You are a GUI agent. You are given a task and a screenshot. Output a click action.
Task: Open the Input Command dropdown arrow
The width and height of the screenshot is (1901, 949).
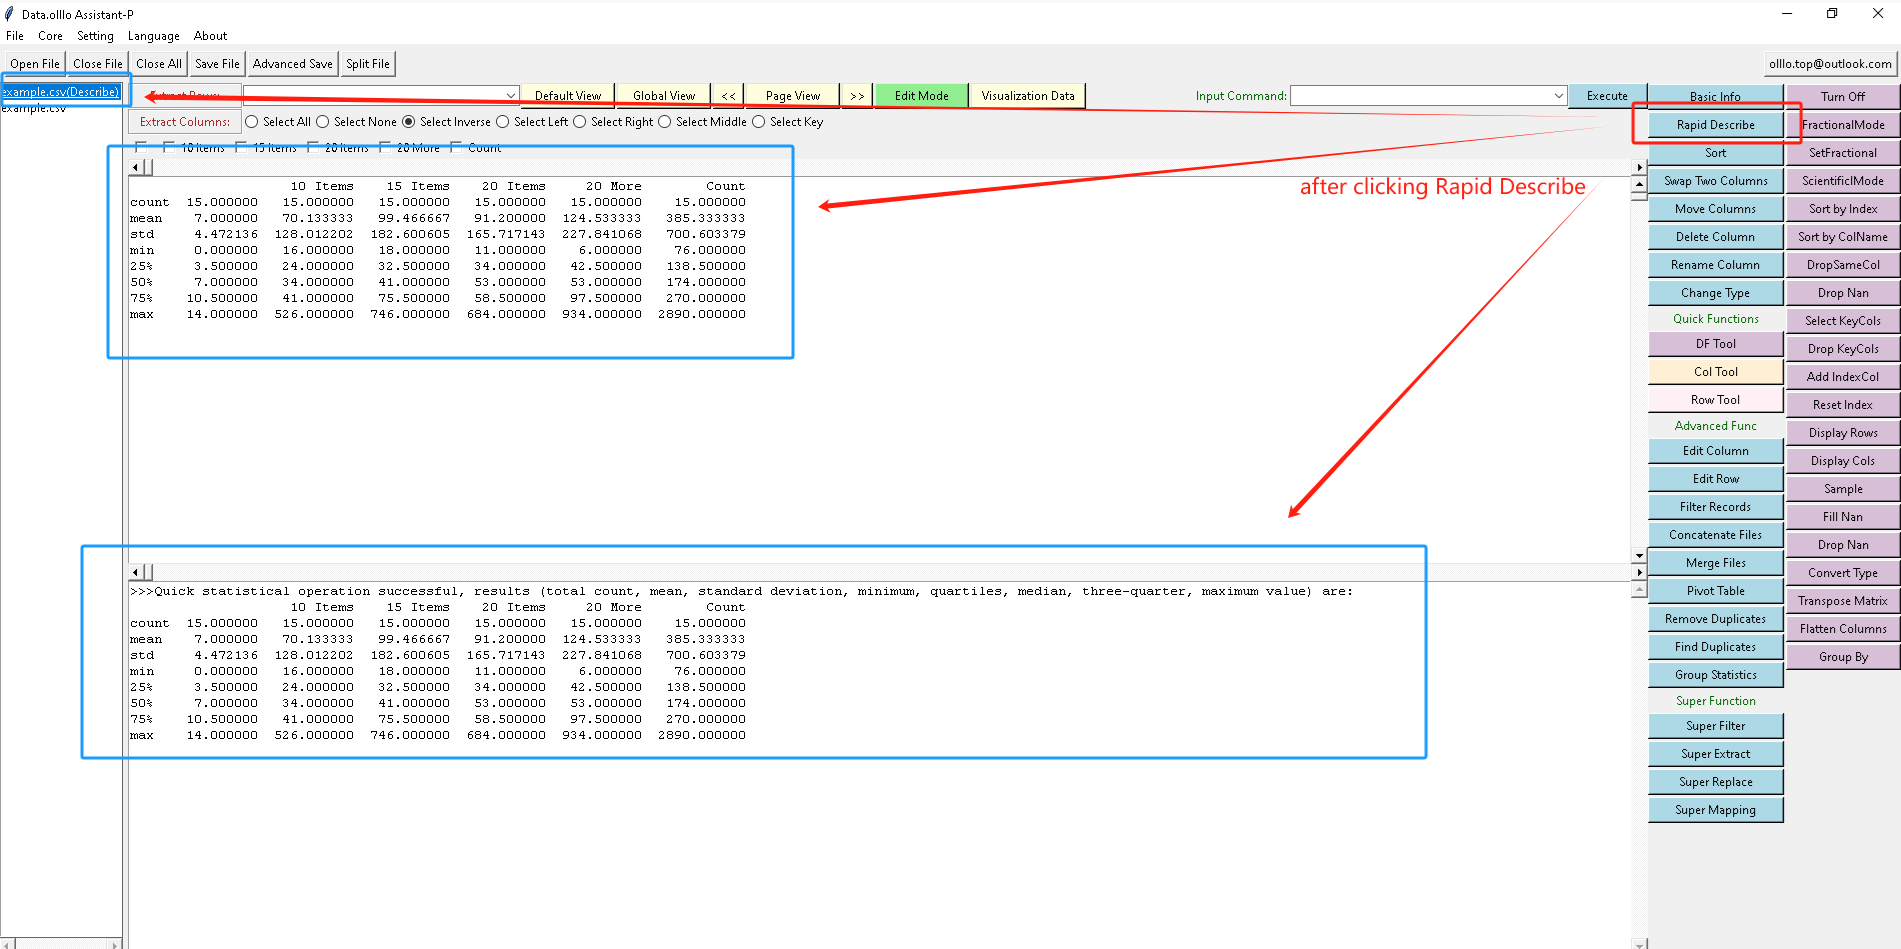point(1558,96)
